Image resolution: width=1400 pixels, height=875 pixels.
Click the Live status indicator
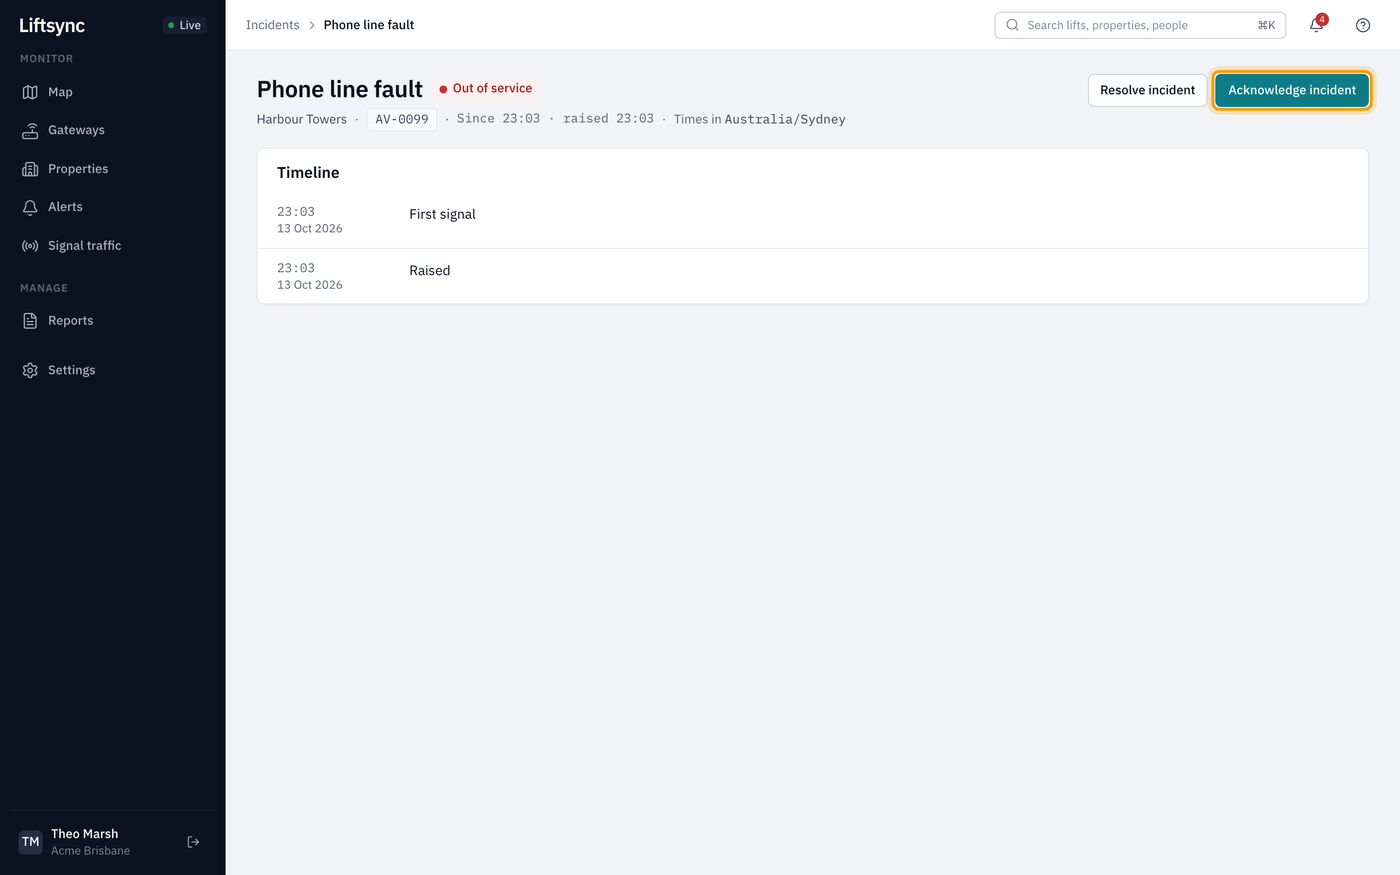[x=184, y=25]
